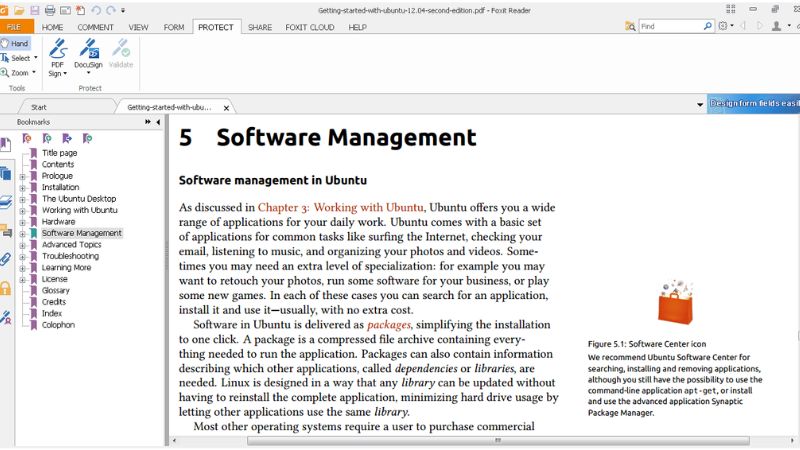
Task: Open the FILE menu
Action: (x=15, y=27)
